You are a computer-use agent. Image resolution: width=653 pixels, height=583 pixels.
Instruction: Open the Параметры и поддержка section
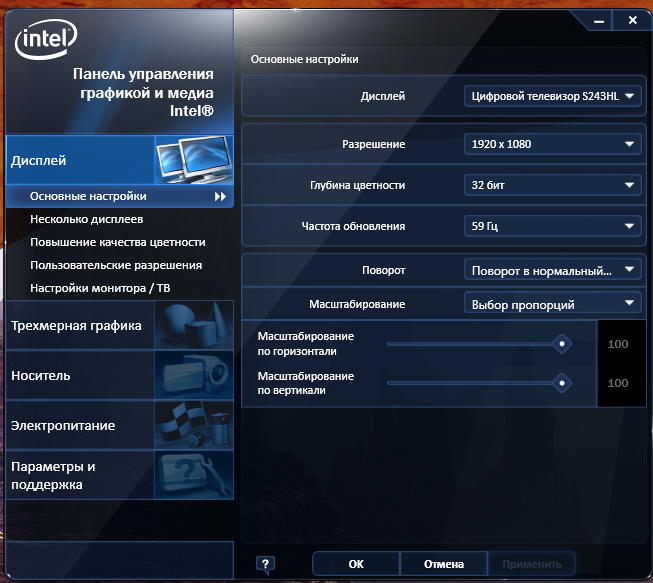click(120, 475)
